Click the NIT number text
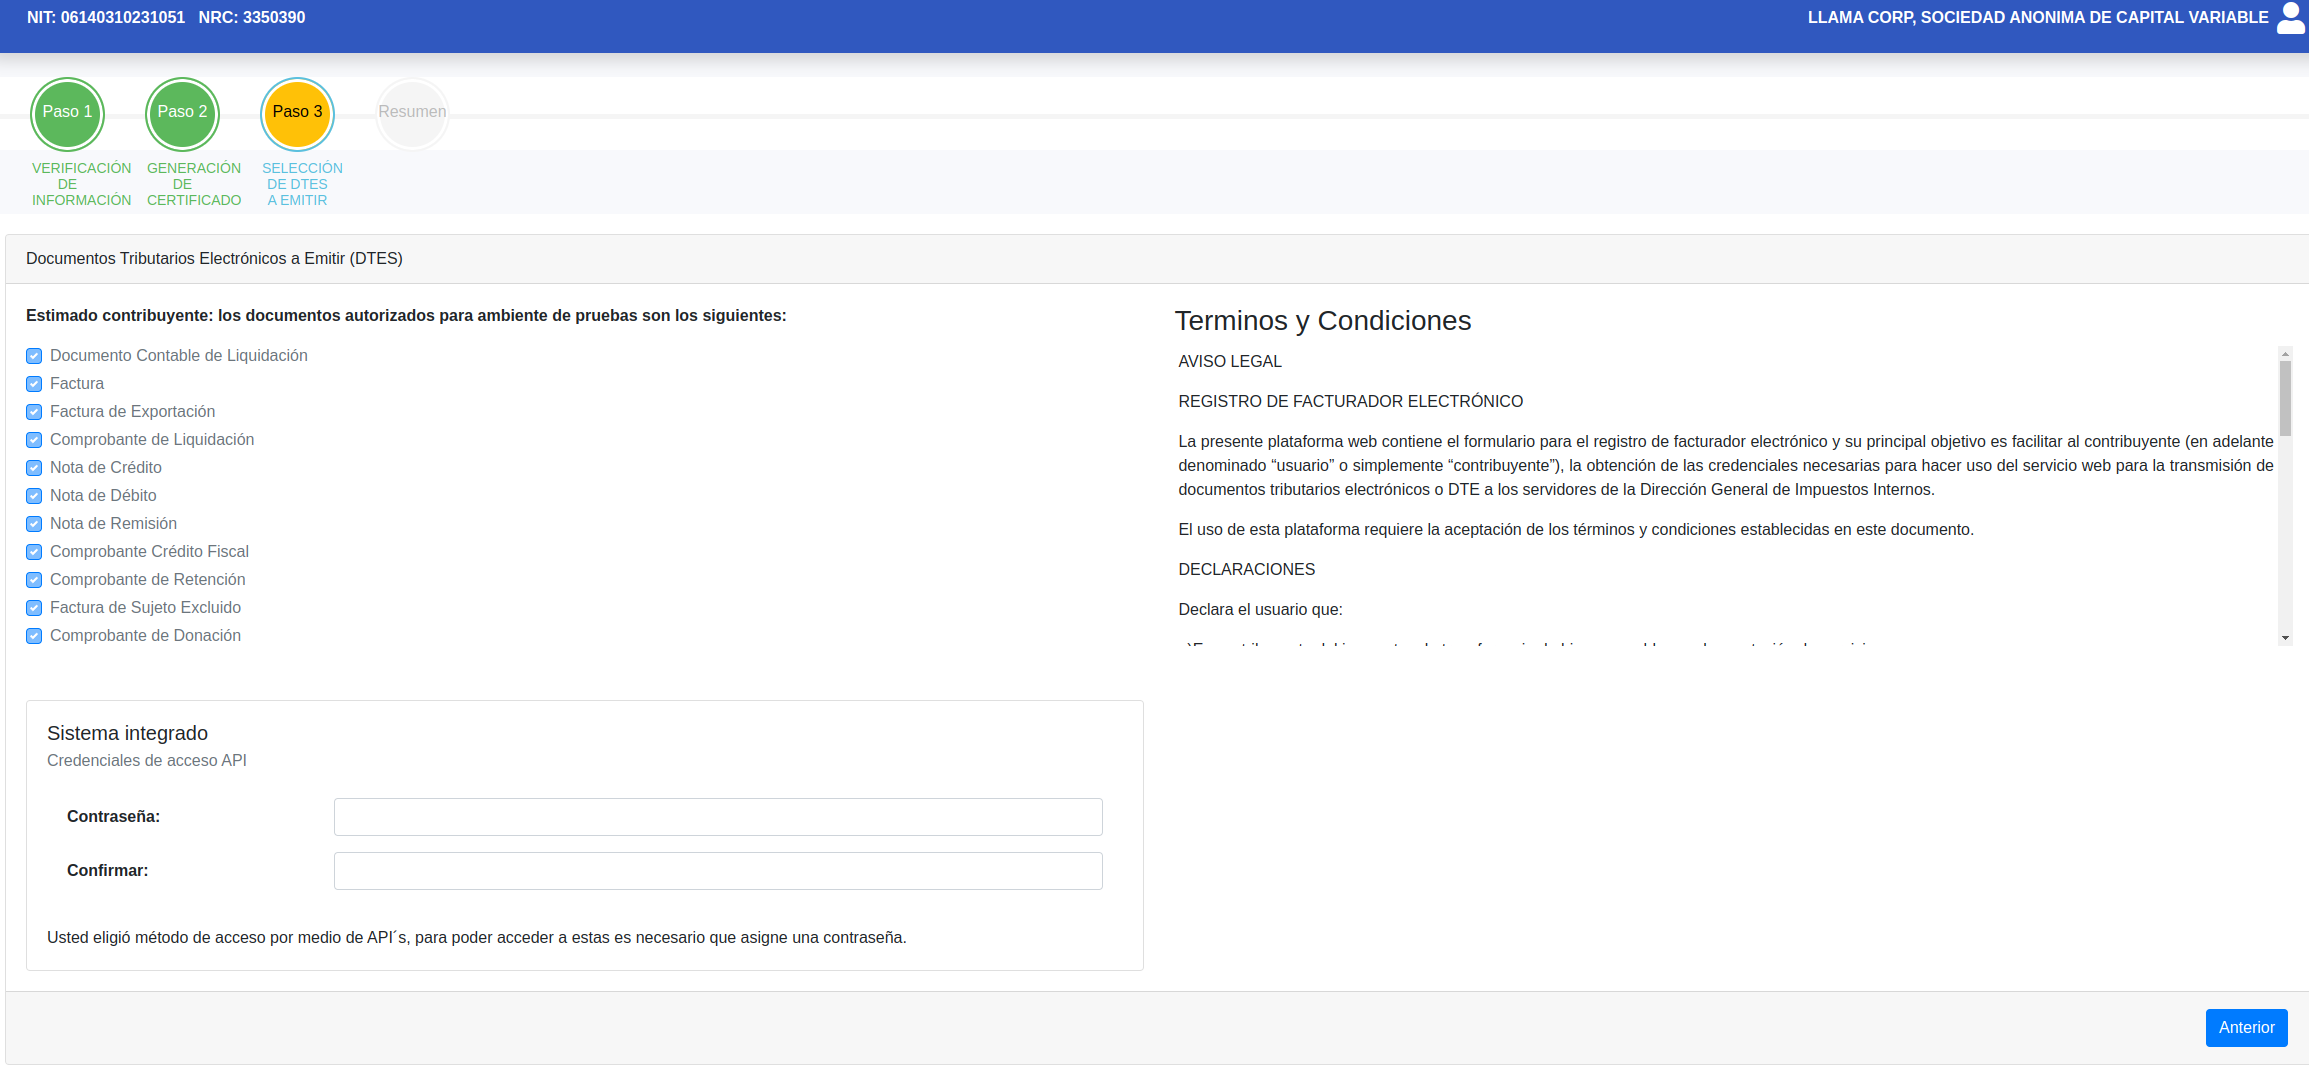Viewport: 2309px width, 1075px height. point(106,17)
